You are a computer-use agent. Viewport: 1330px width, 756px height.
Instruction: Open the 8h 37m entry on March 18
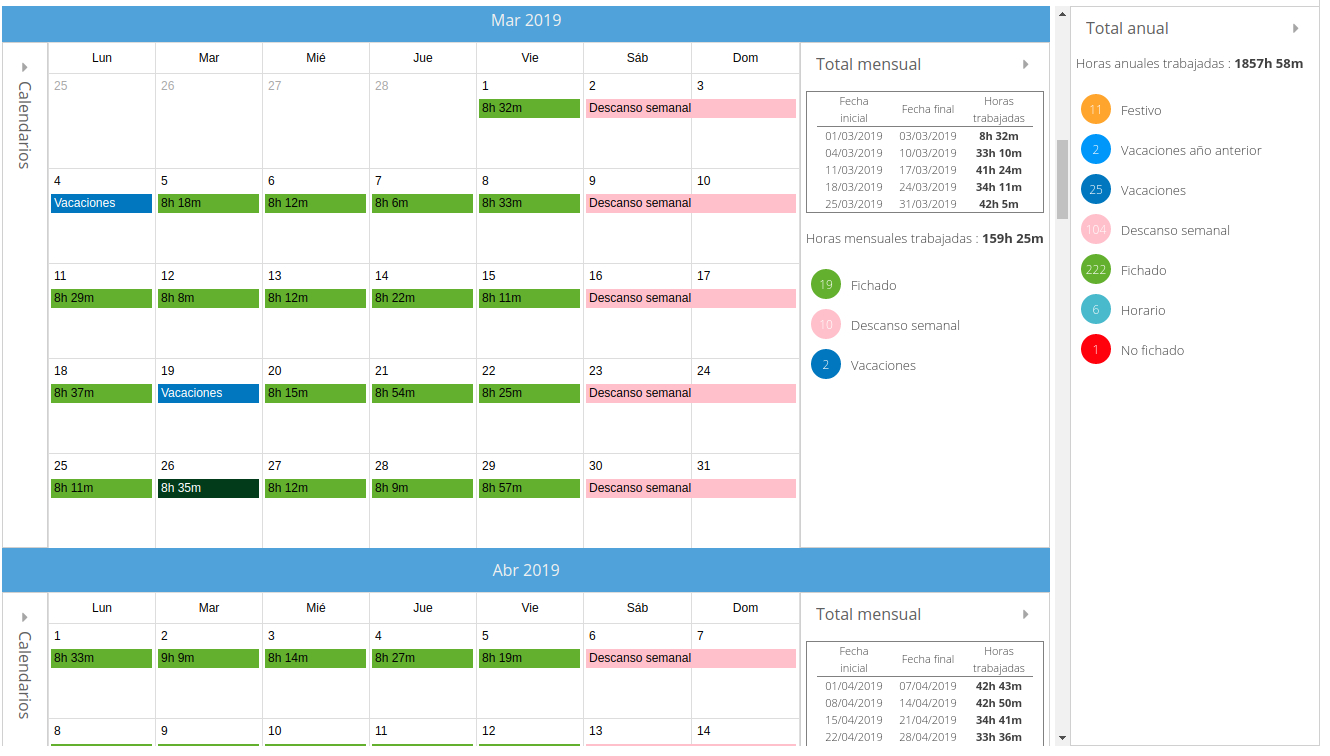[102, 393]
